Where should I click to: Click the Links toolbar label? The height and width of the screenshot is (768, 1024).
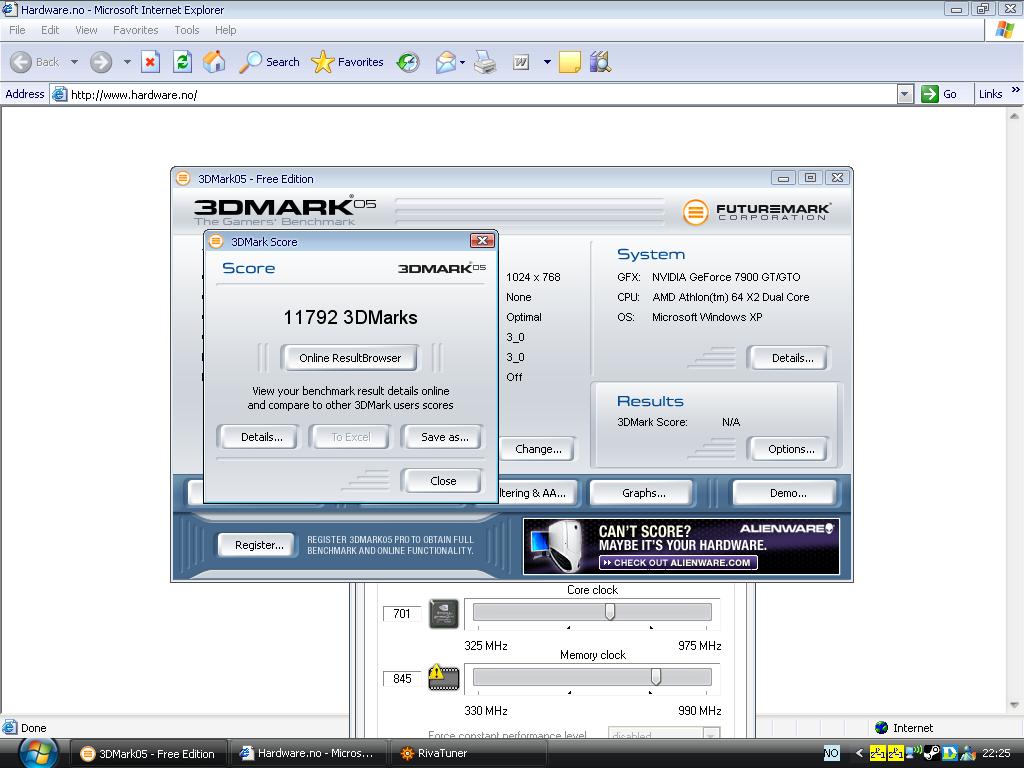pyautogui.click(x=990, y=94)
